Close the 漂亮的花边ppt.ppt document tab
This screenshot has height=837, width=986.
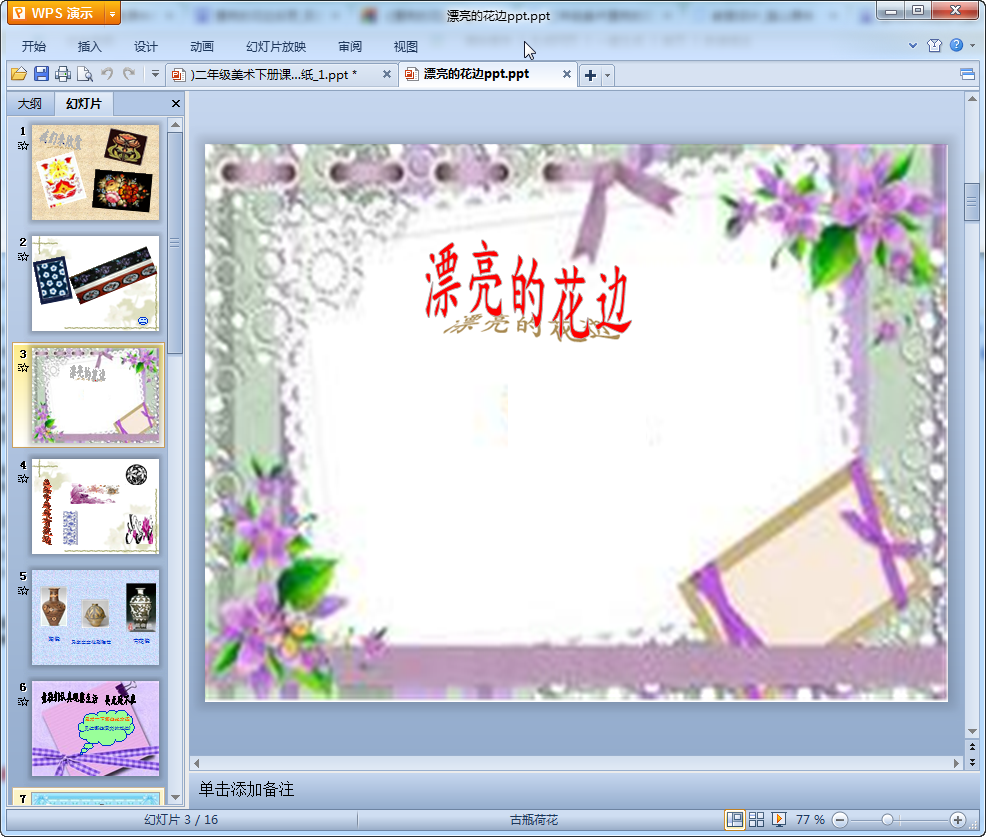(567, 74)
